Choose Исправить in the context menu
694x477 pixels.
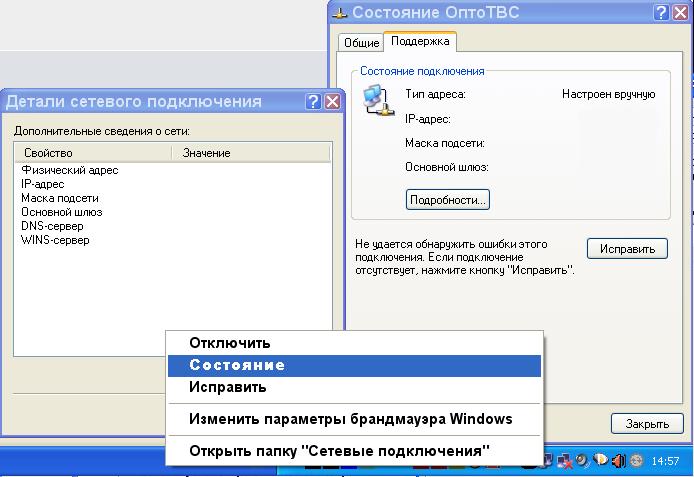coord(227,387)
